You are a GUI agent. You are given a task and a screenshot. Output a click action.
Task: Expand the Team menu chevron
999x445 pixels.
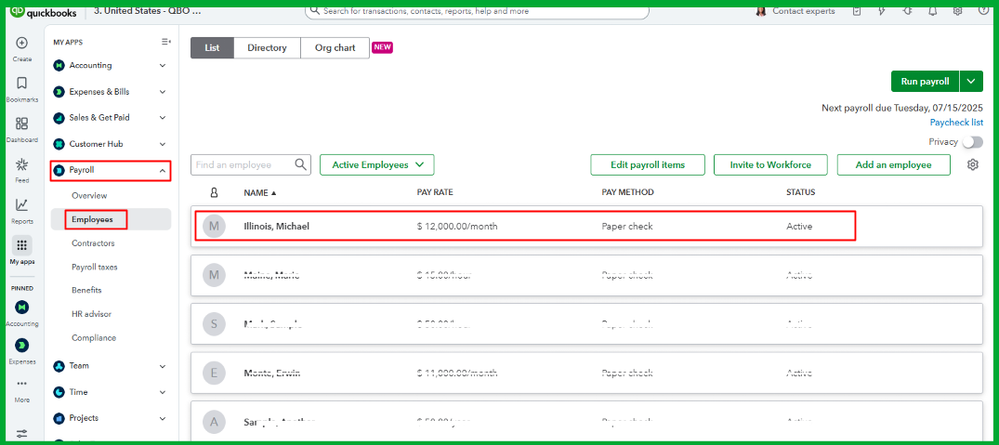coord(162,366)
